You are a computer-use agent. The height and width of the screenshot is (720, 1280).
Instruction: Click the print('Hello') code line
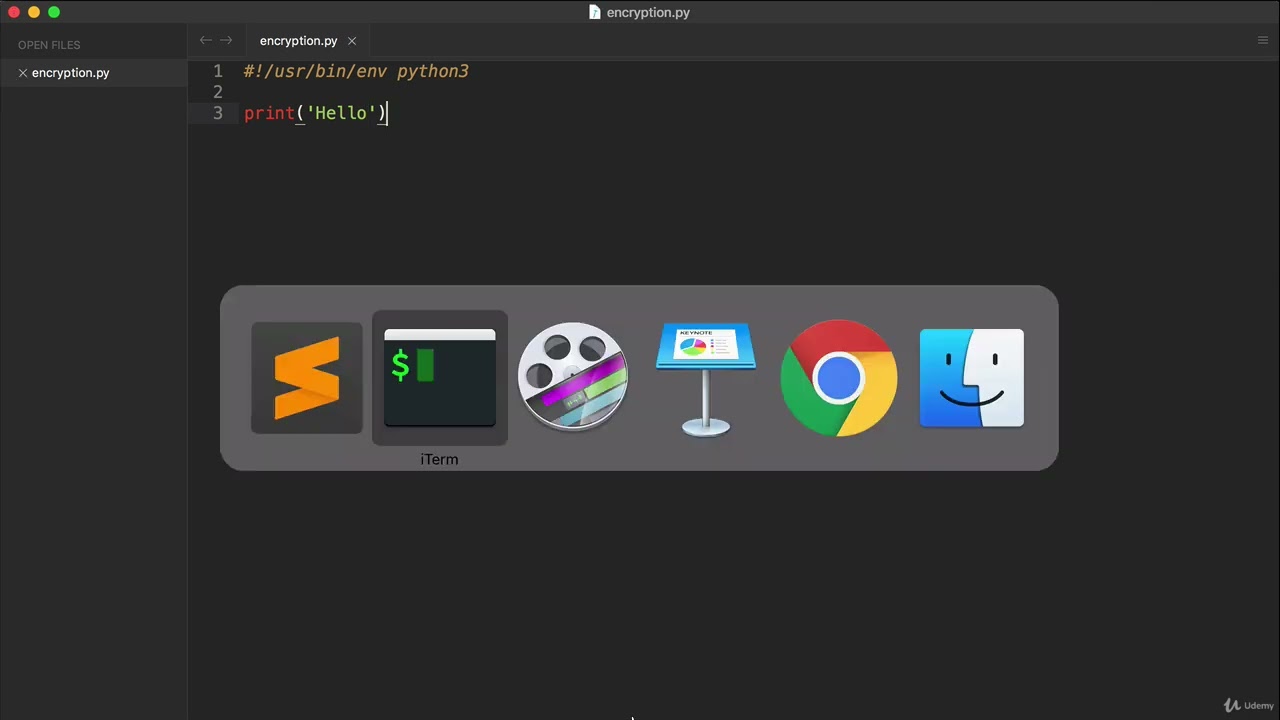tap(315, 113)
